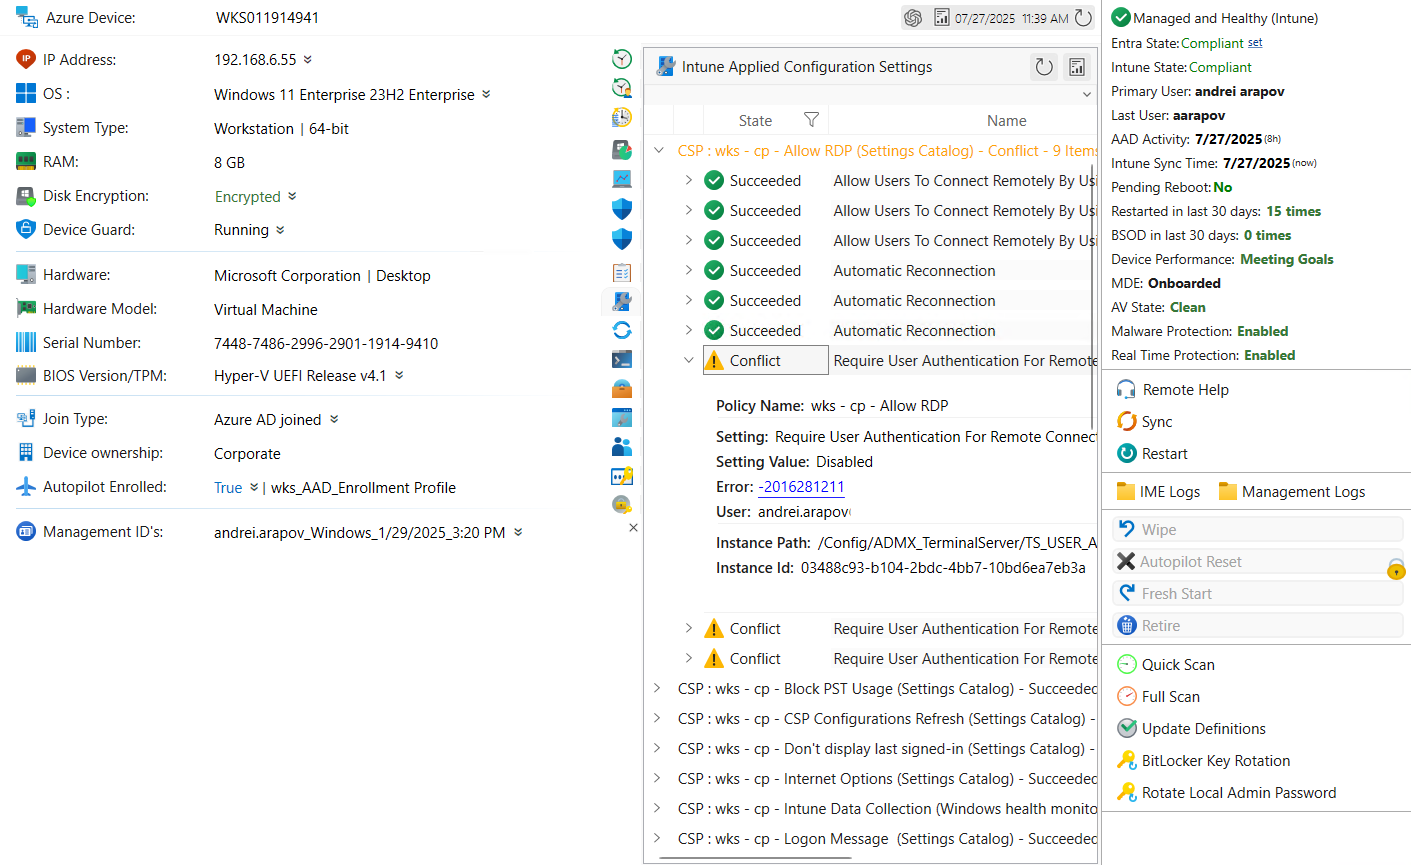Image resolution: width=1411 pixels, height=865 pixels.
Task: Open the PowerShell terminal sidebar icon
Action: tap(622, 359)
